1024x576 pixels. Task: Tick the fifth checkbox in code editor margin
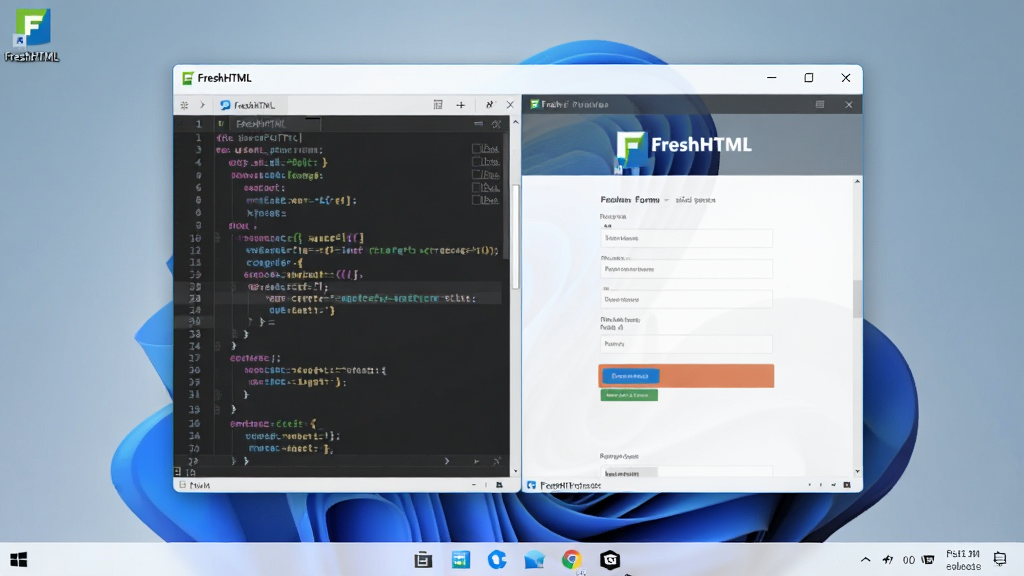point(476,200)
